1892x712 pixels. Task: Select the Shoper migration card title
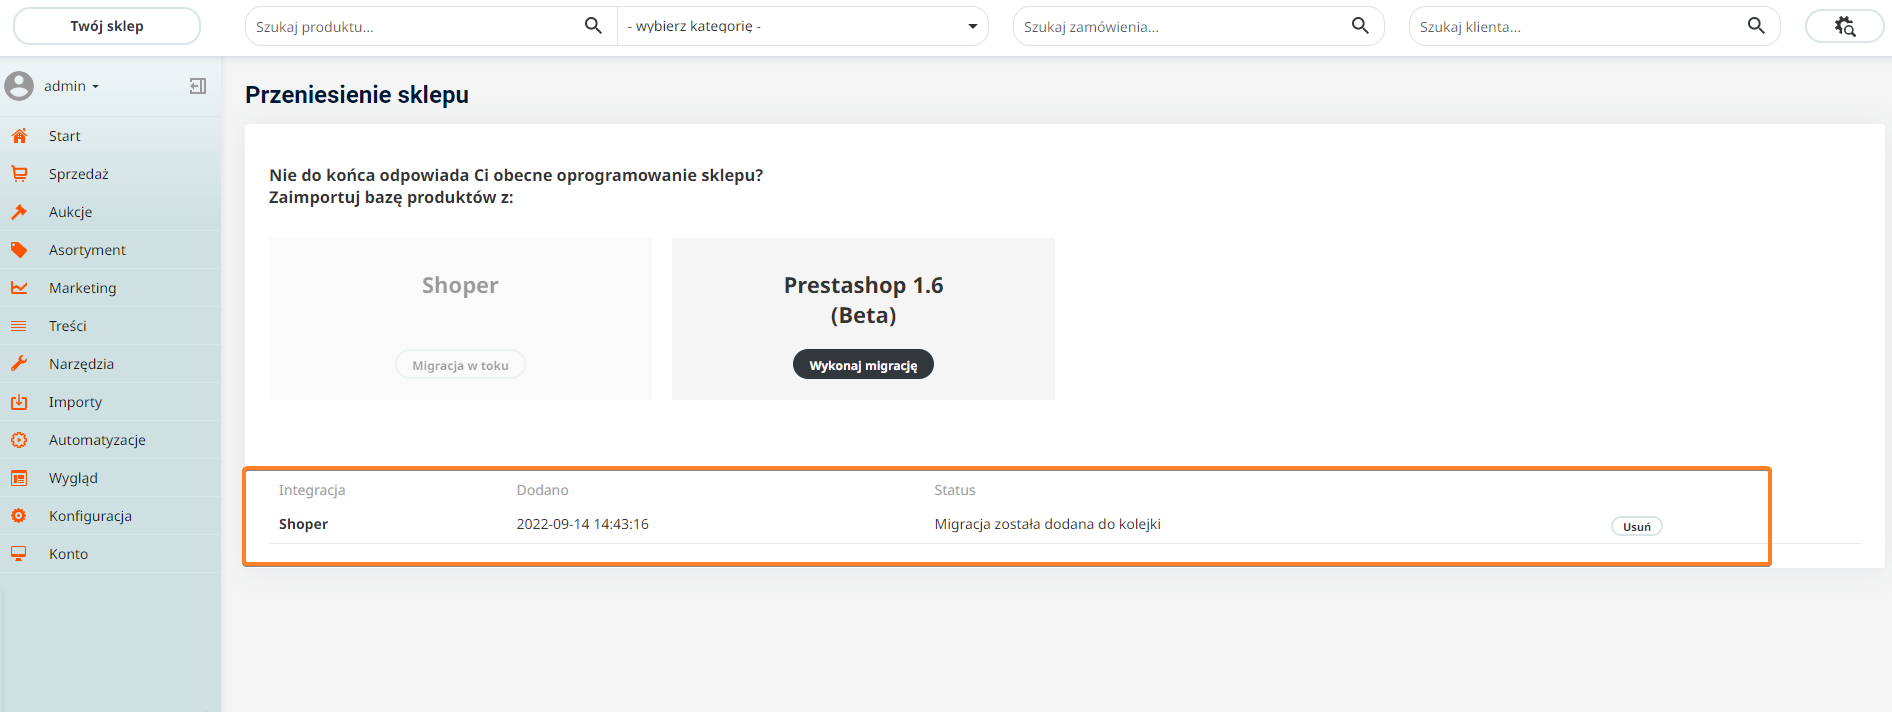click(460, 285)
